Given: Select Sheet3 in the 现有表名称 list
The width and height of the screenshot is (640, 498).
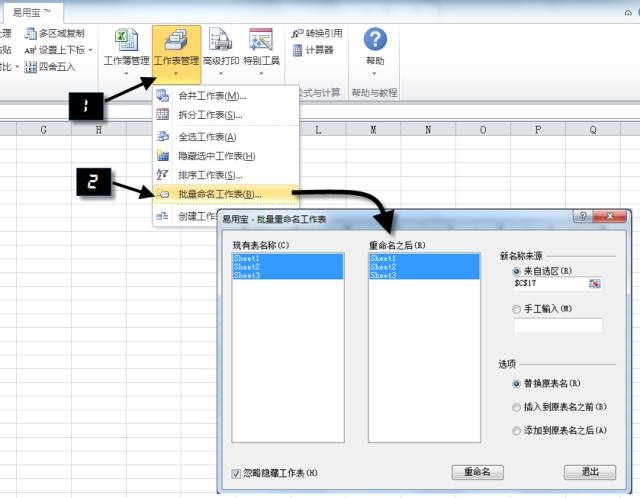Looking at the screenshot, I should pos(288,275).
